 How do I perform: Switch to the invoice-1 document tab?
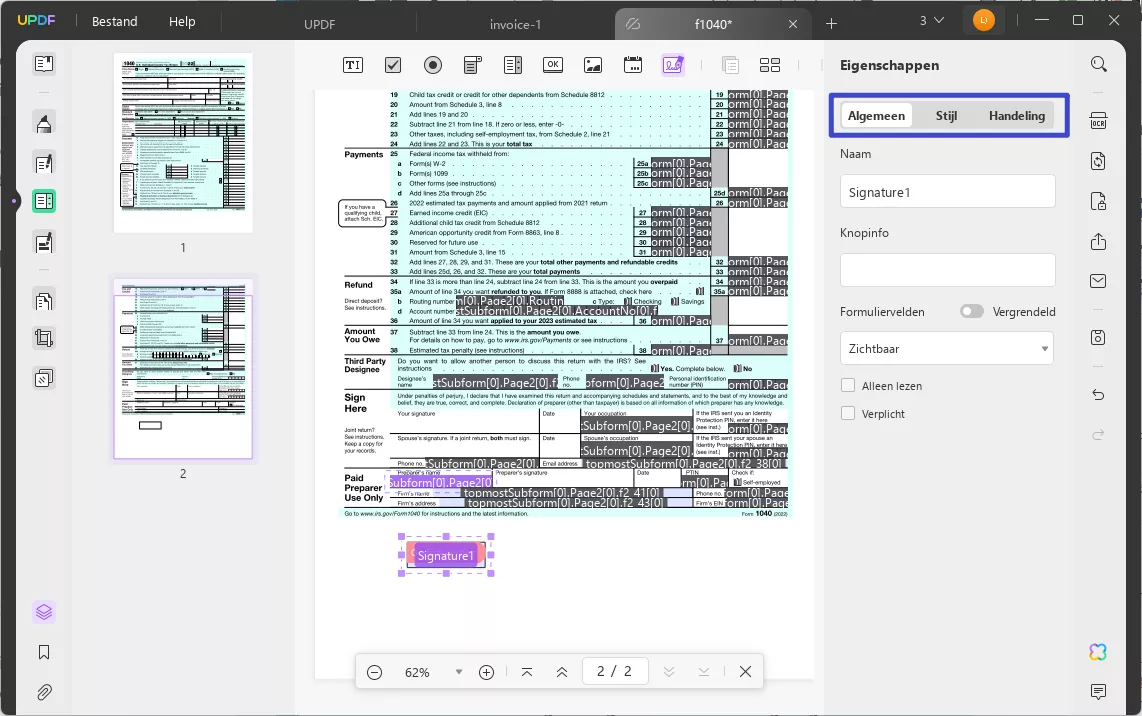(x=515, y=24)
